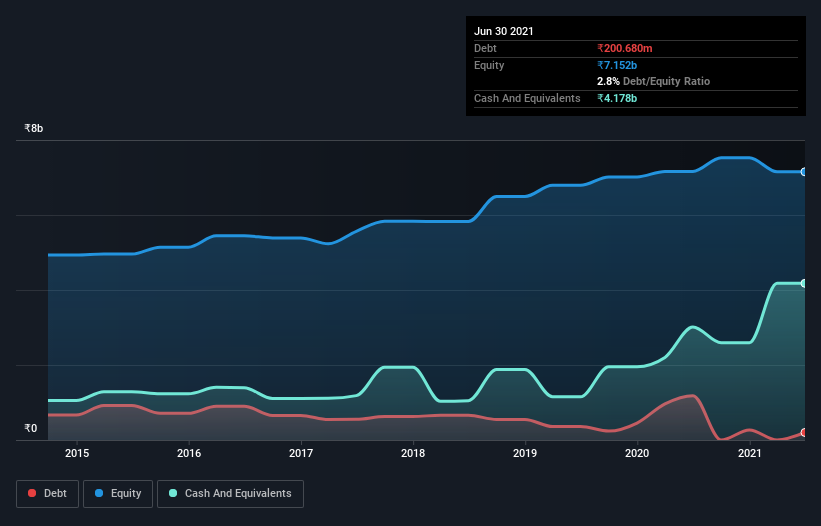The image size is (821, 526).
Task: Click the 2020 x-axis label
Action: click(637, 453)
